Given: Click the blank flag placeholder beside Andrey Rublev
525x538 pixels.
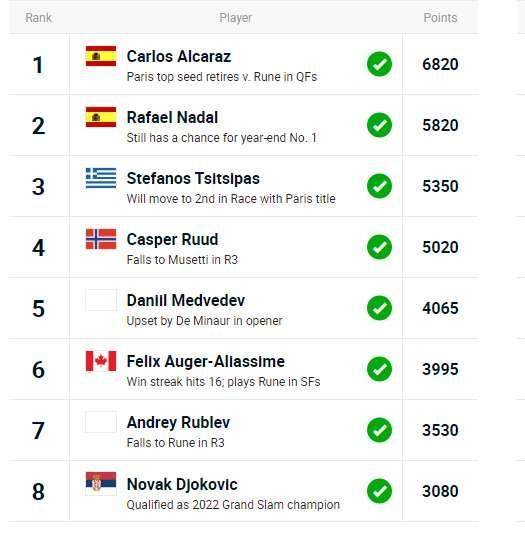Looking at the screenshot, I should coord(101,422).
